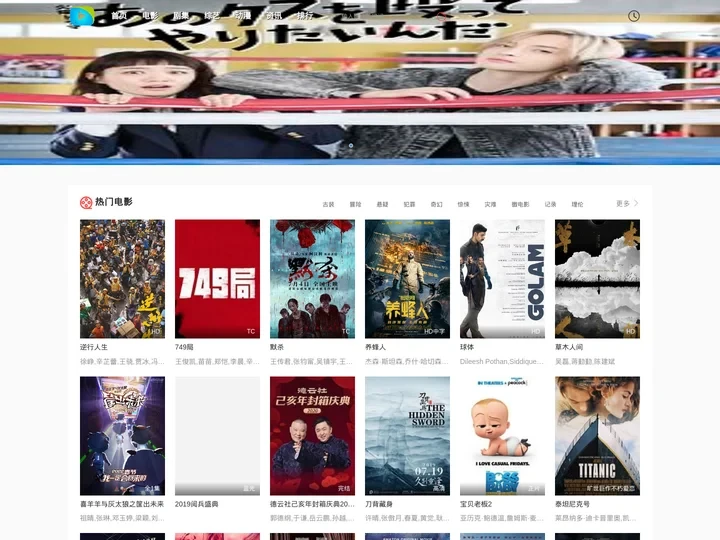The width and height of the screenshot is (720, 540).
Task: Click the hero banner drama poster
Action: (x=360, y=83)
